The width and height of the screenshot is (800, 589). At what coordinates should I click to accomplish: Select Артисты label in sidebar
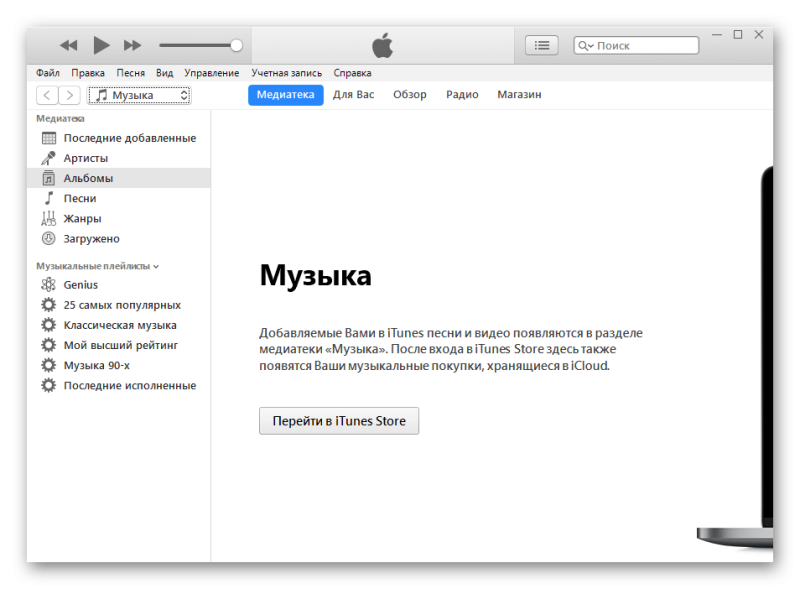(x=86, y=158)
